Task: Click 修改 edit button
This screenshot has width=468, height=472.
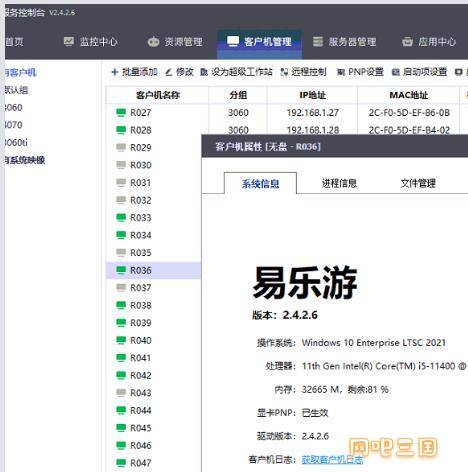Action: point(179,72)
